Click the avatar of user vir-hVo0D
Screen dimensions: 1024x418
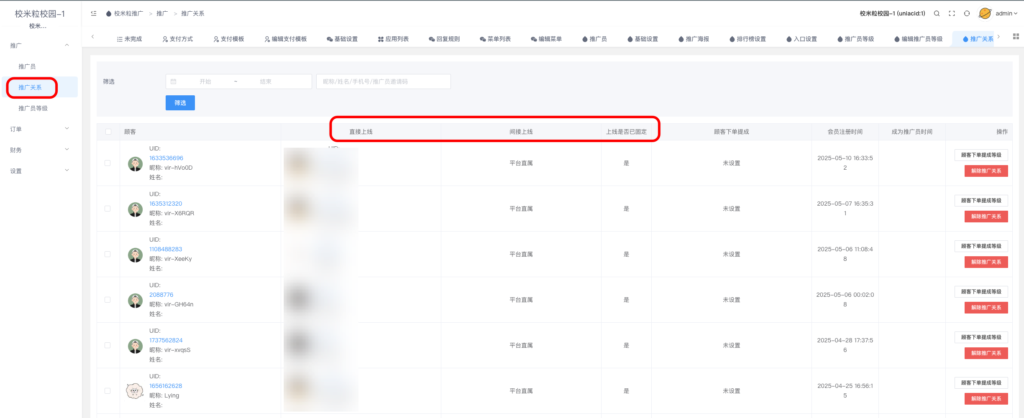(134, 164)
